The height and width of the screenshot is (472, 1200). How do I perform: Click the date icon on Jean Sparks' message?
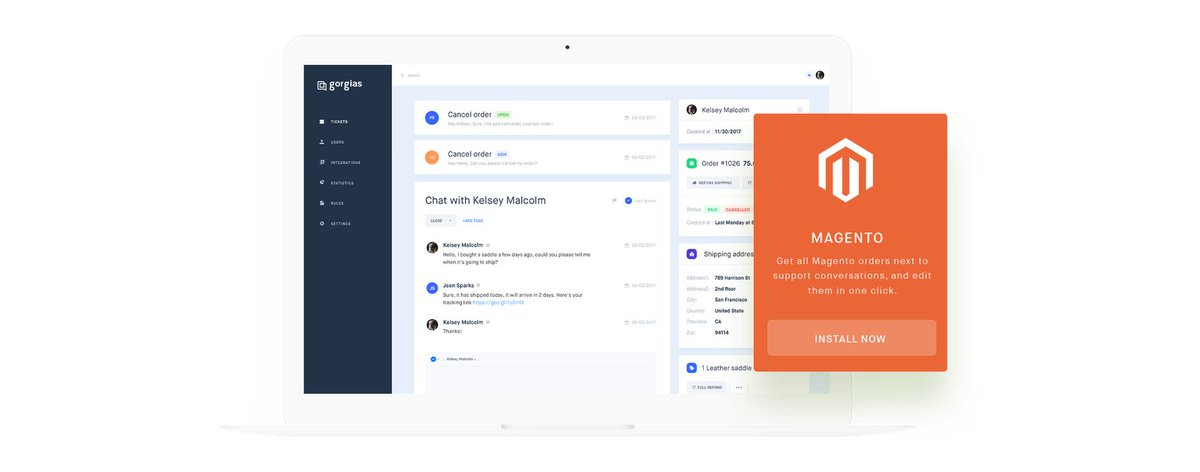(627, 286)
